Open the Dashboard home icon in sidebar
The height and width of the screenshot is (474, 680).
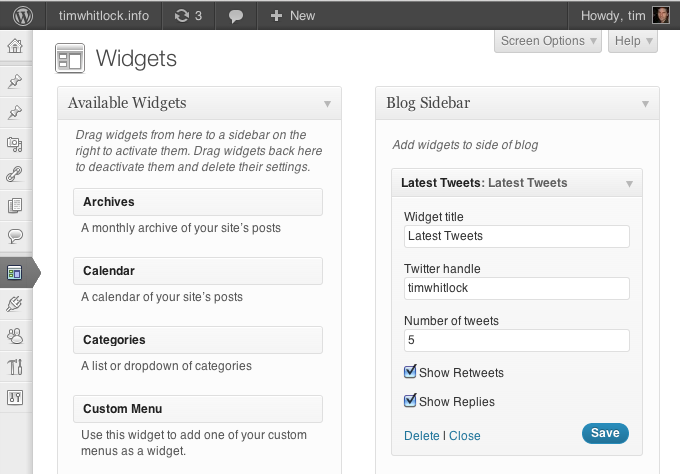click(x=15, y=47)
